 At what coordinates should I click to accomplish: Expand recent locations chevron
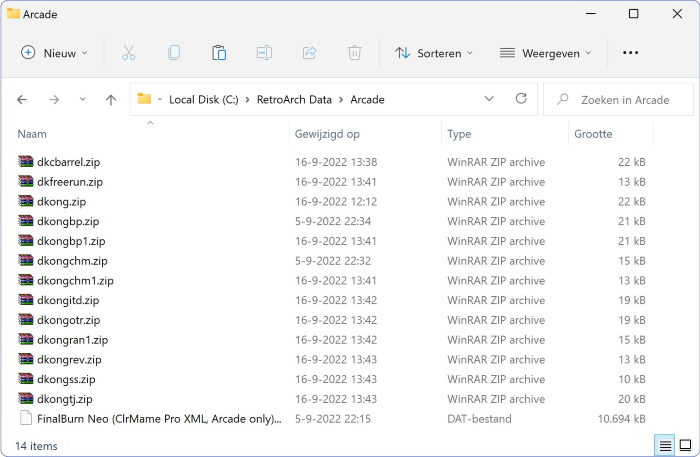click(83, 99)
